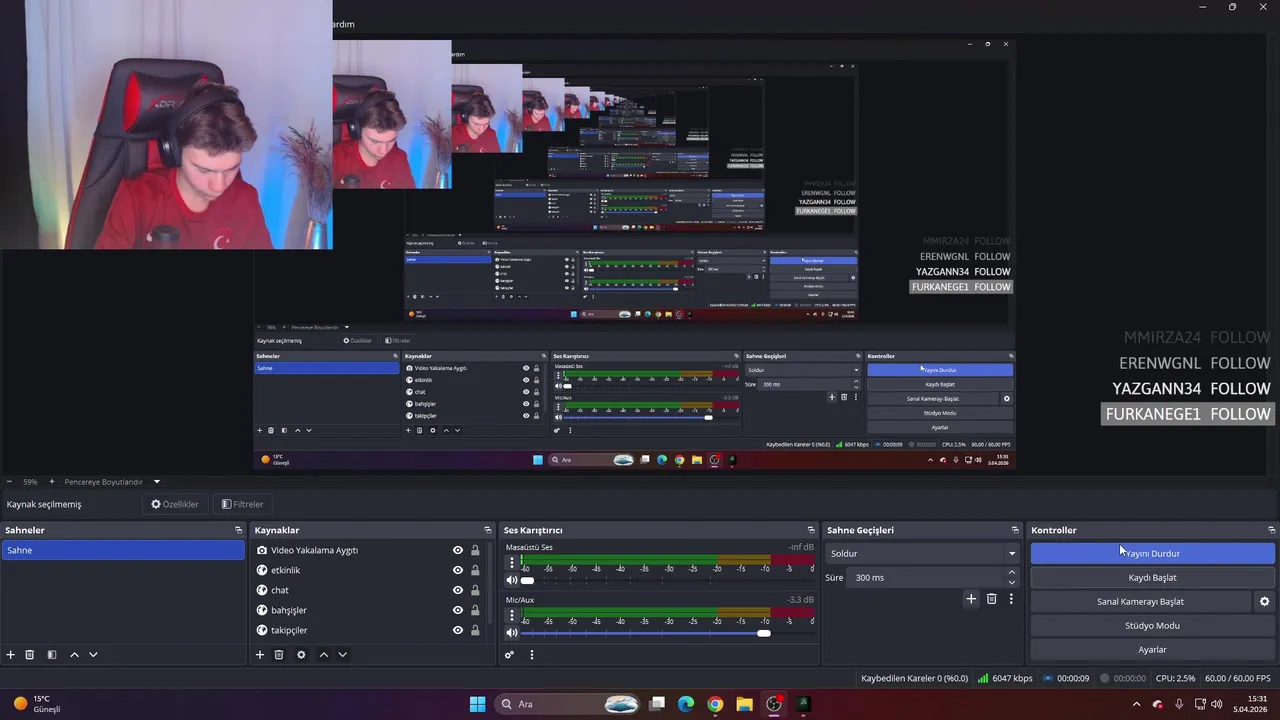Click the taskbar Ara search box
The width and height of the screenshot is (1280, 720).
click(566, 704)
